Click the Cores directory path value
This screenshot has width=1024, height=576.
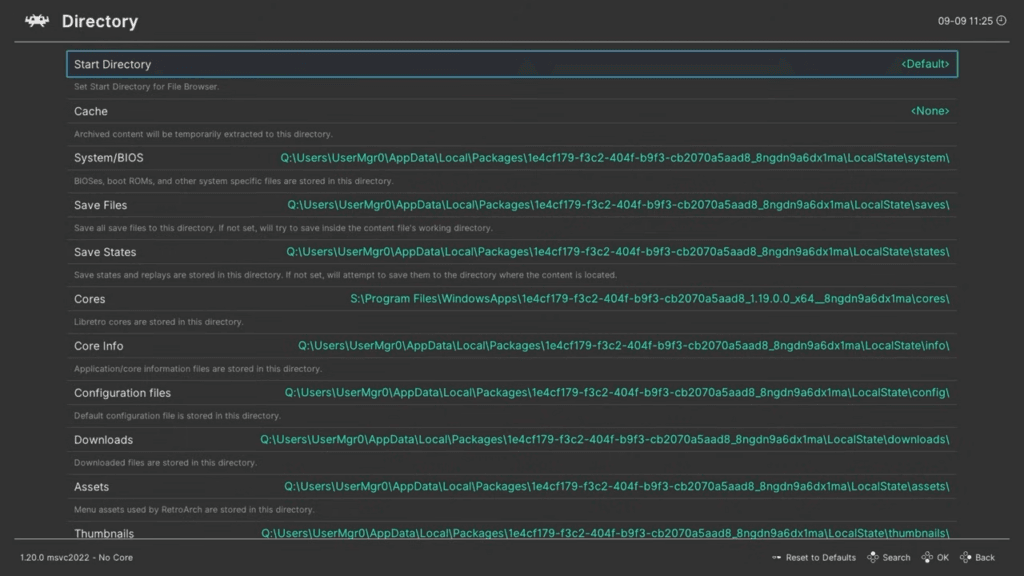(649, 299)
